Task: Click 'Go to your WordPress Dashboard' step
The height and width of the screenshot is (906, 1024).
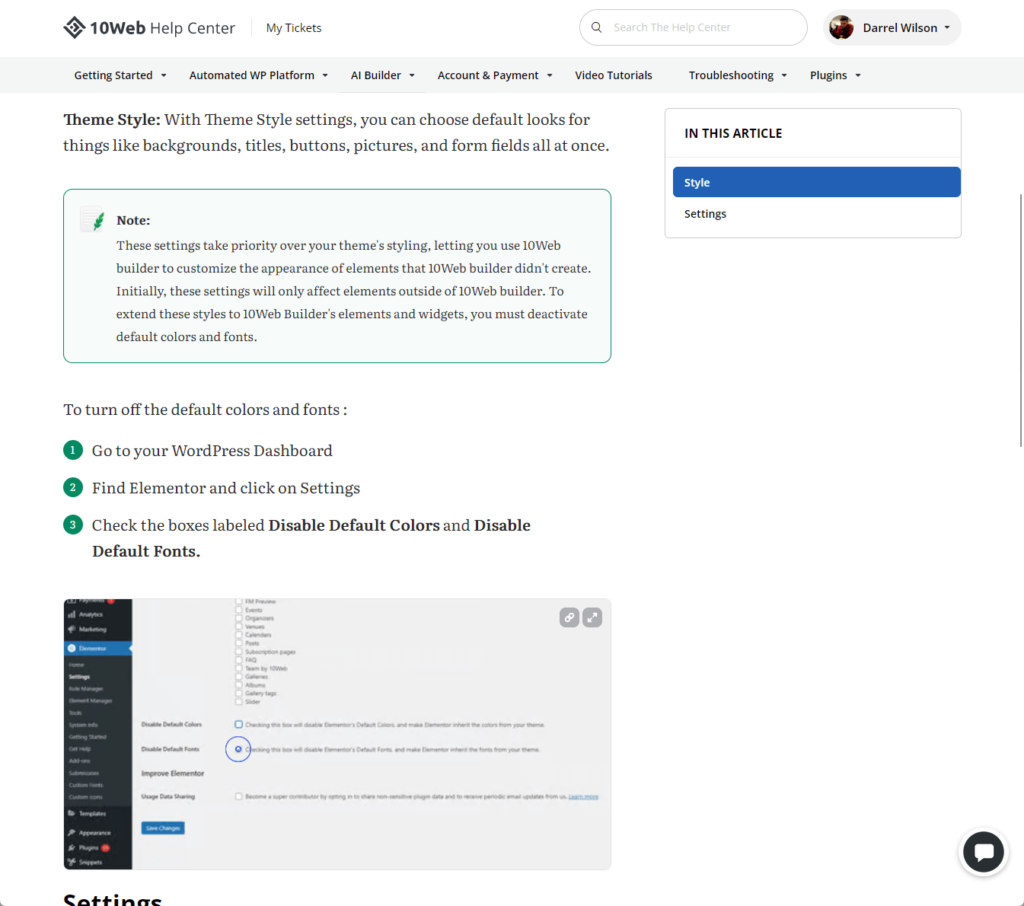Action: pyautogui.click(x=212, y=451)
